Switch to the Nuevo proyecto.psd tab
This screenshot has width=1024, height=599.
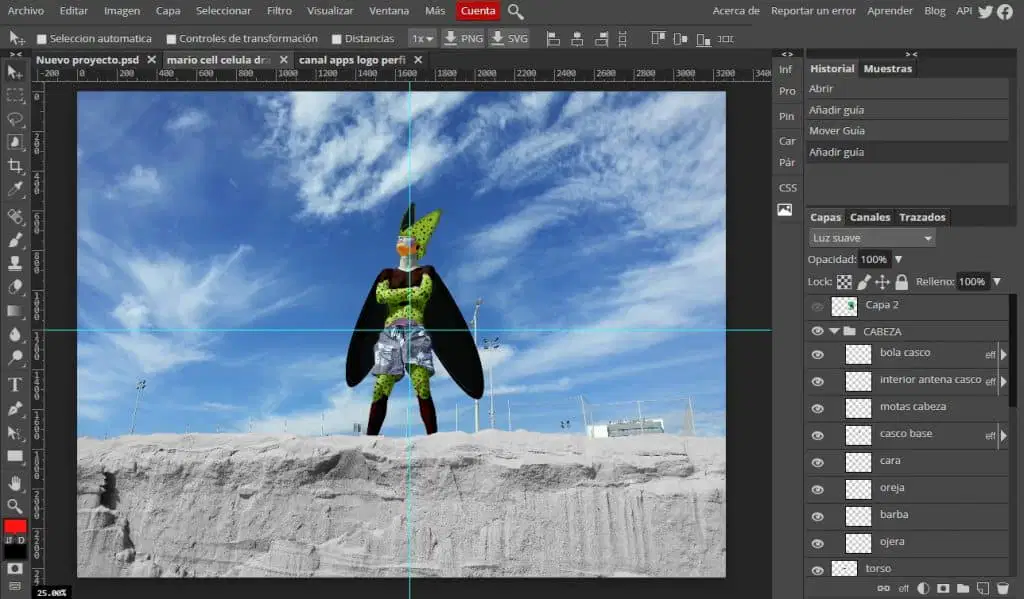click(x=88, y=60)
